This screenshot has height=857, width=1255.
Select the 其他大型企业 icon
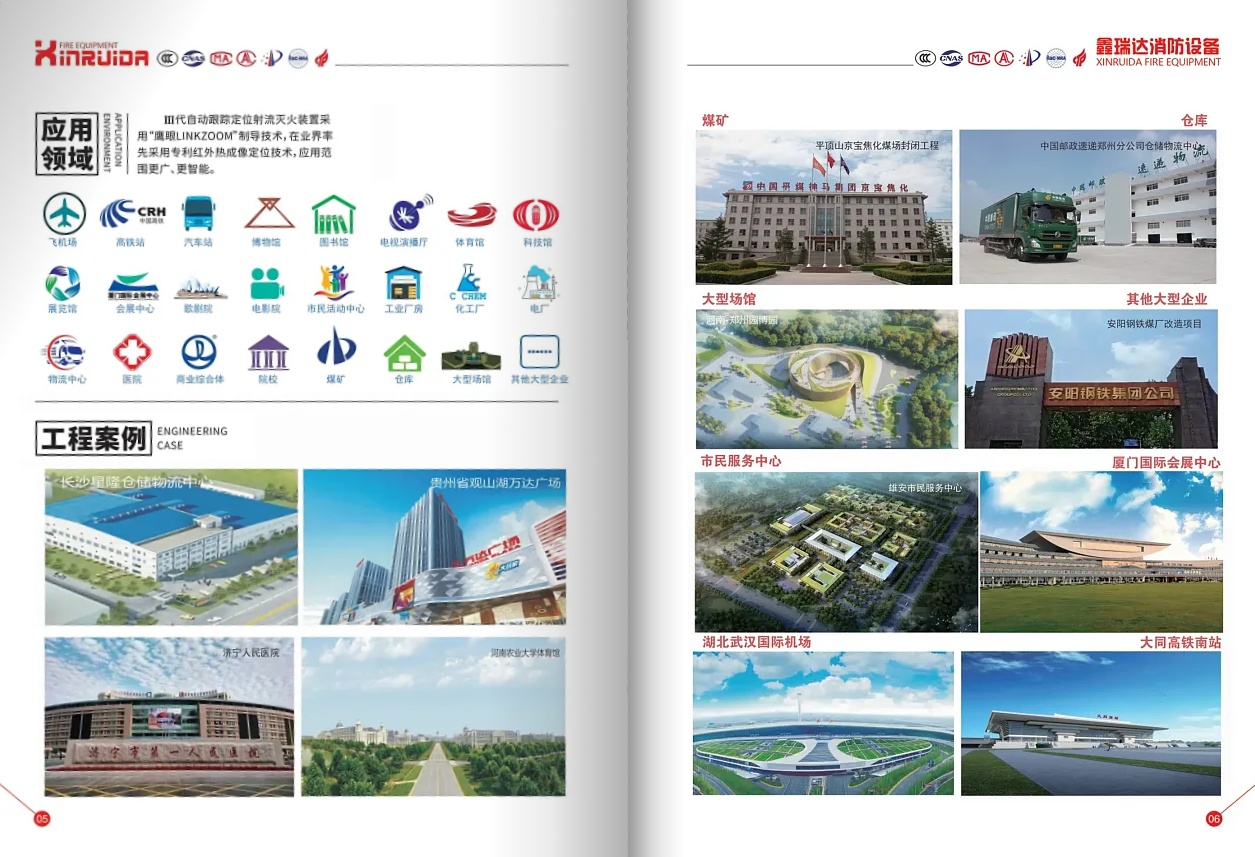(x=539, y=352)
